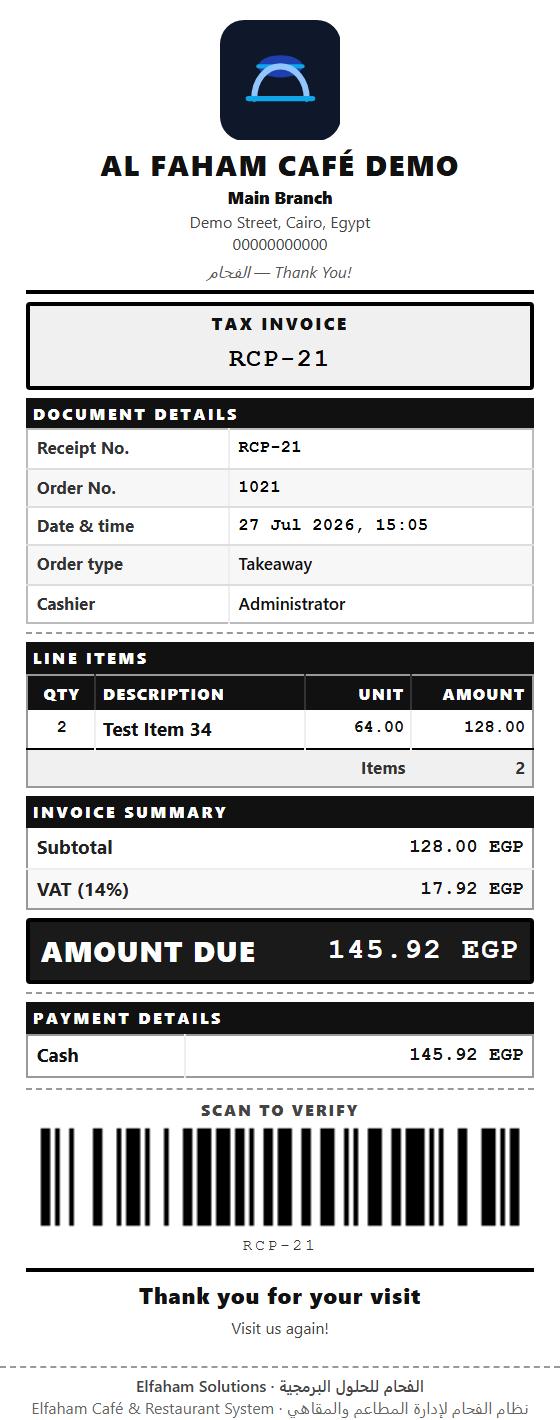Image resolution: width=560 pixels, height=1420 pixels.
Task: Click the Line Items section header
Action: 280,658
